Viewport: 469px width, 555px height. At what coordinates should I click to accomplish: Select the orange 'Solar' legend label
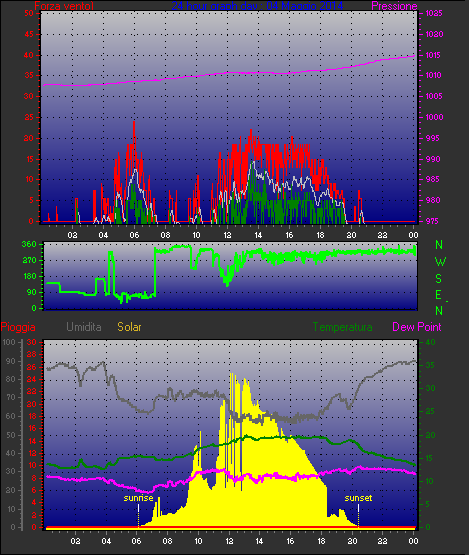129,327
